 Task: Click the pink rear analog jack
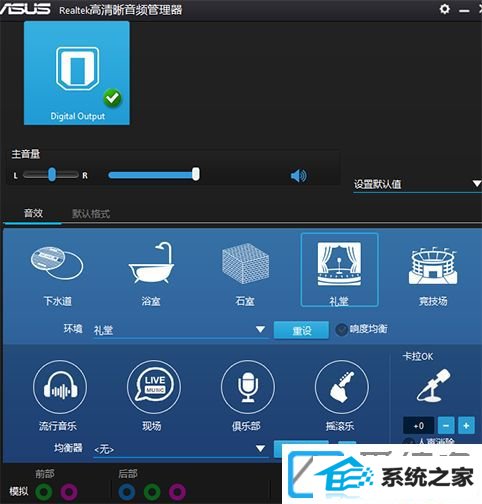click(x=177, y=491)
